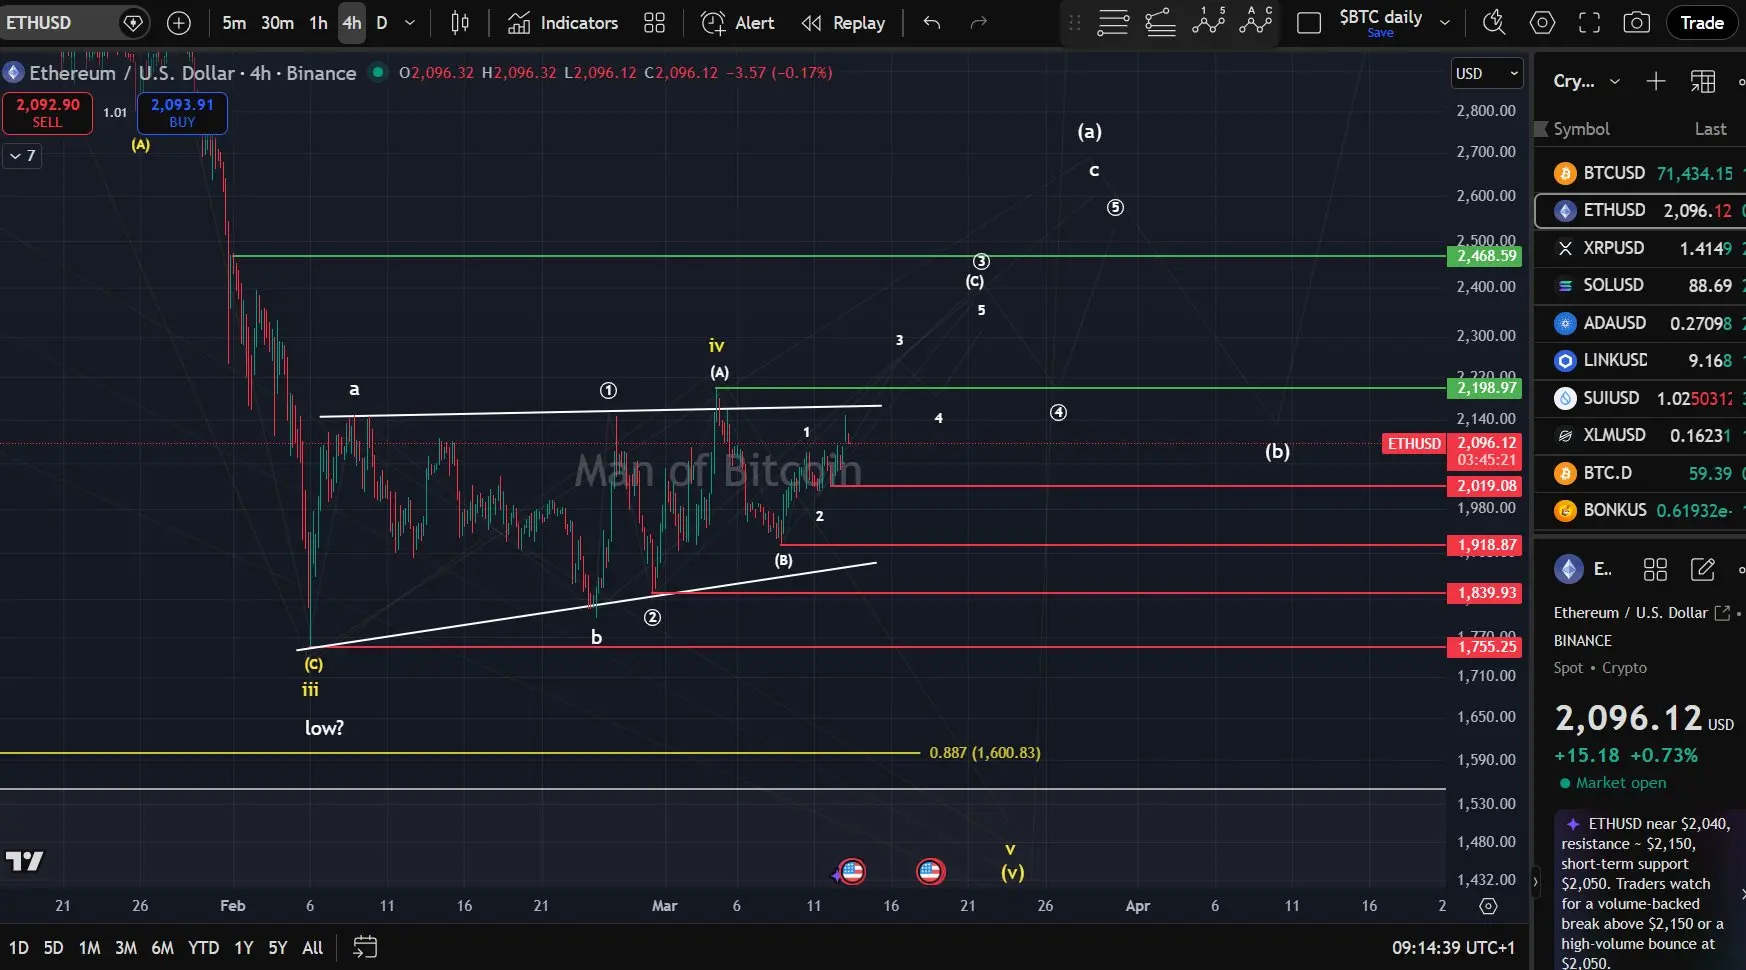Save the $BTC daily layout
The height and width of the screenshot is (970, 1746).
coord(1380,33)
